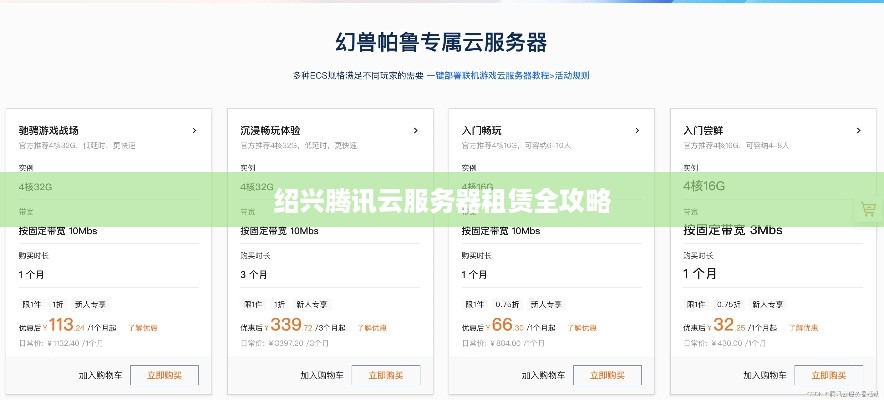Click 按固定带宽 10Mbs in the 驰骋游戏战场 card
The width and height of the screenshot is (884, 400).
tap(58, 230)
